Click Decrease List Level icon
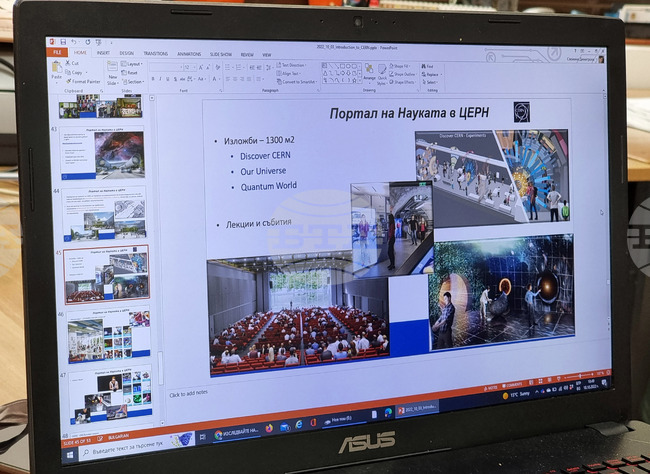Screen dimensions: 650x474 tap(252, 68)
